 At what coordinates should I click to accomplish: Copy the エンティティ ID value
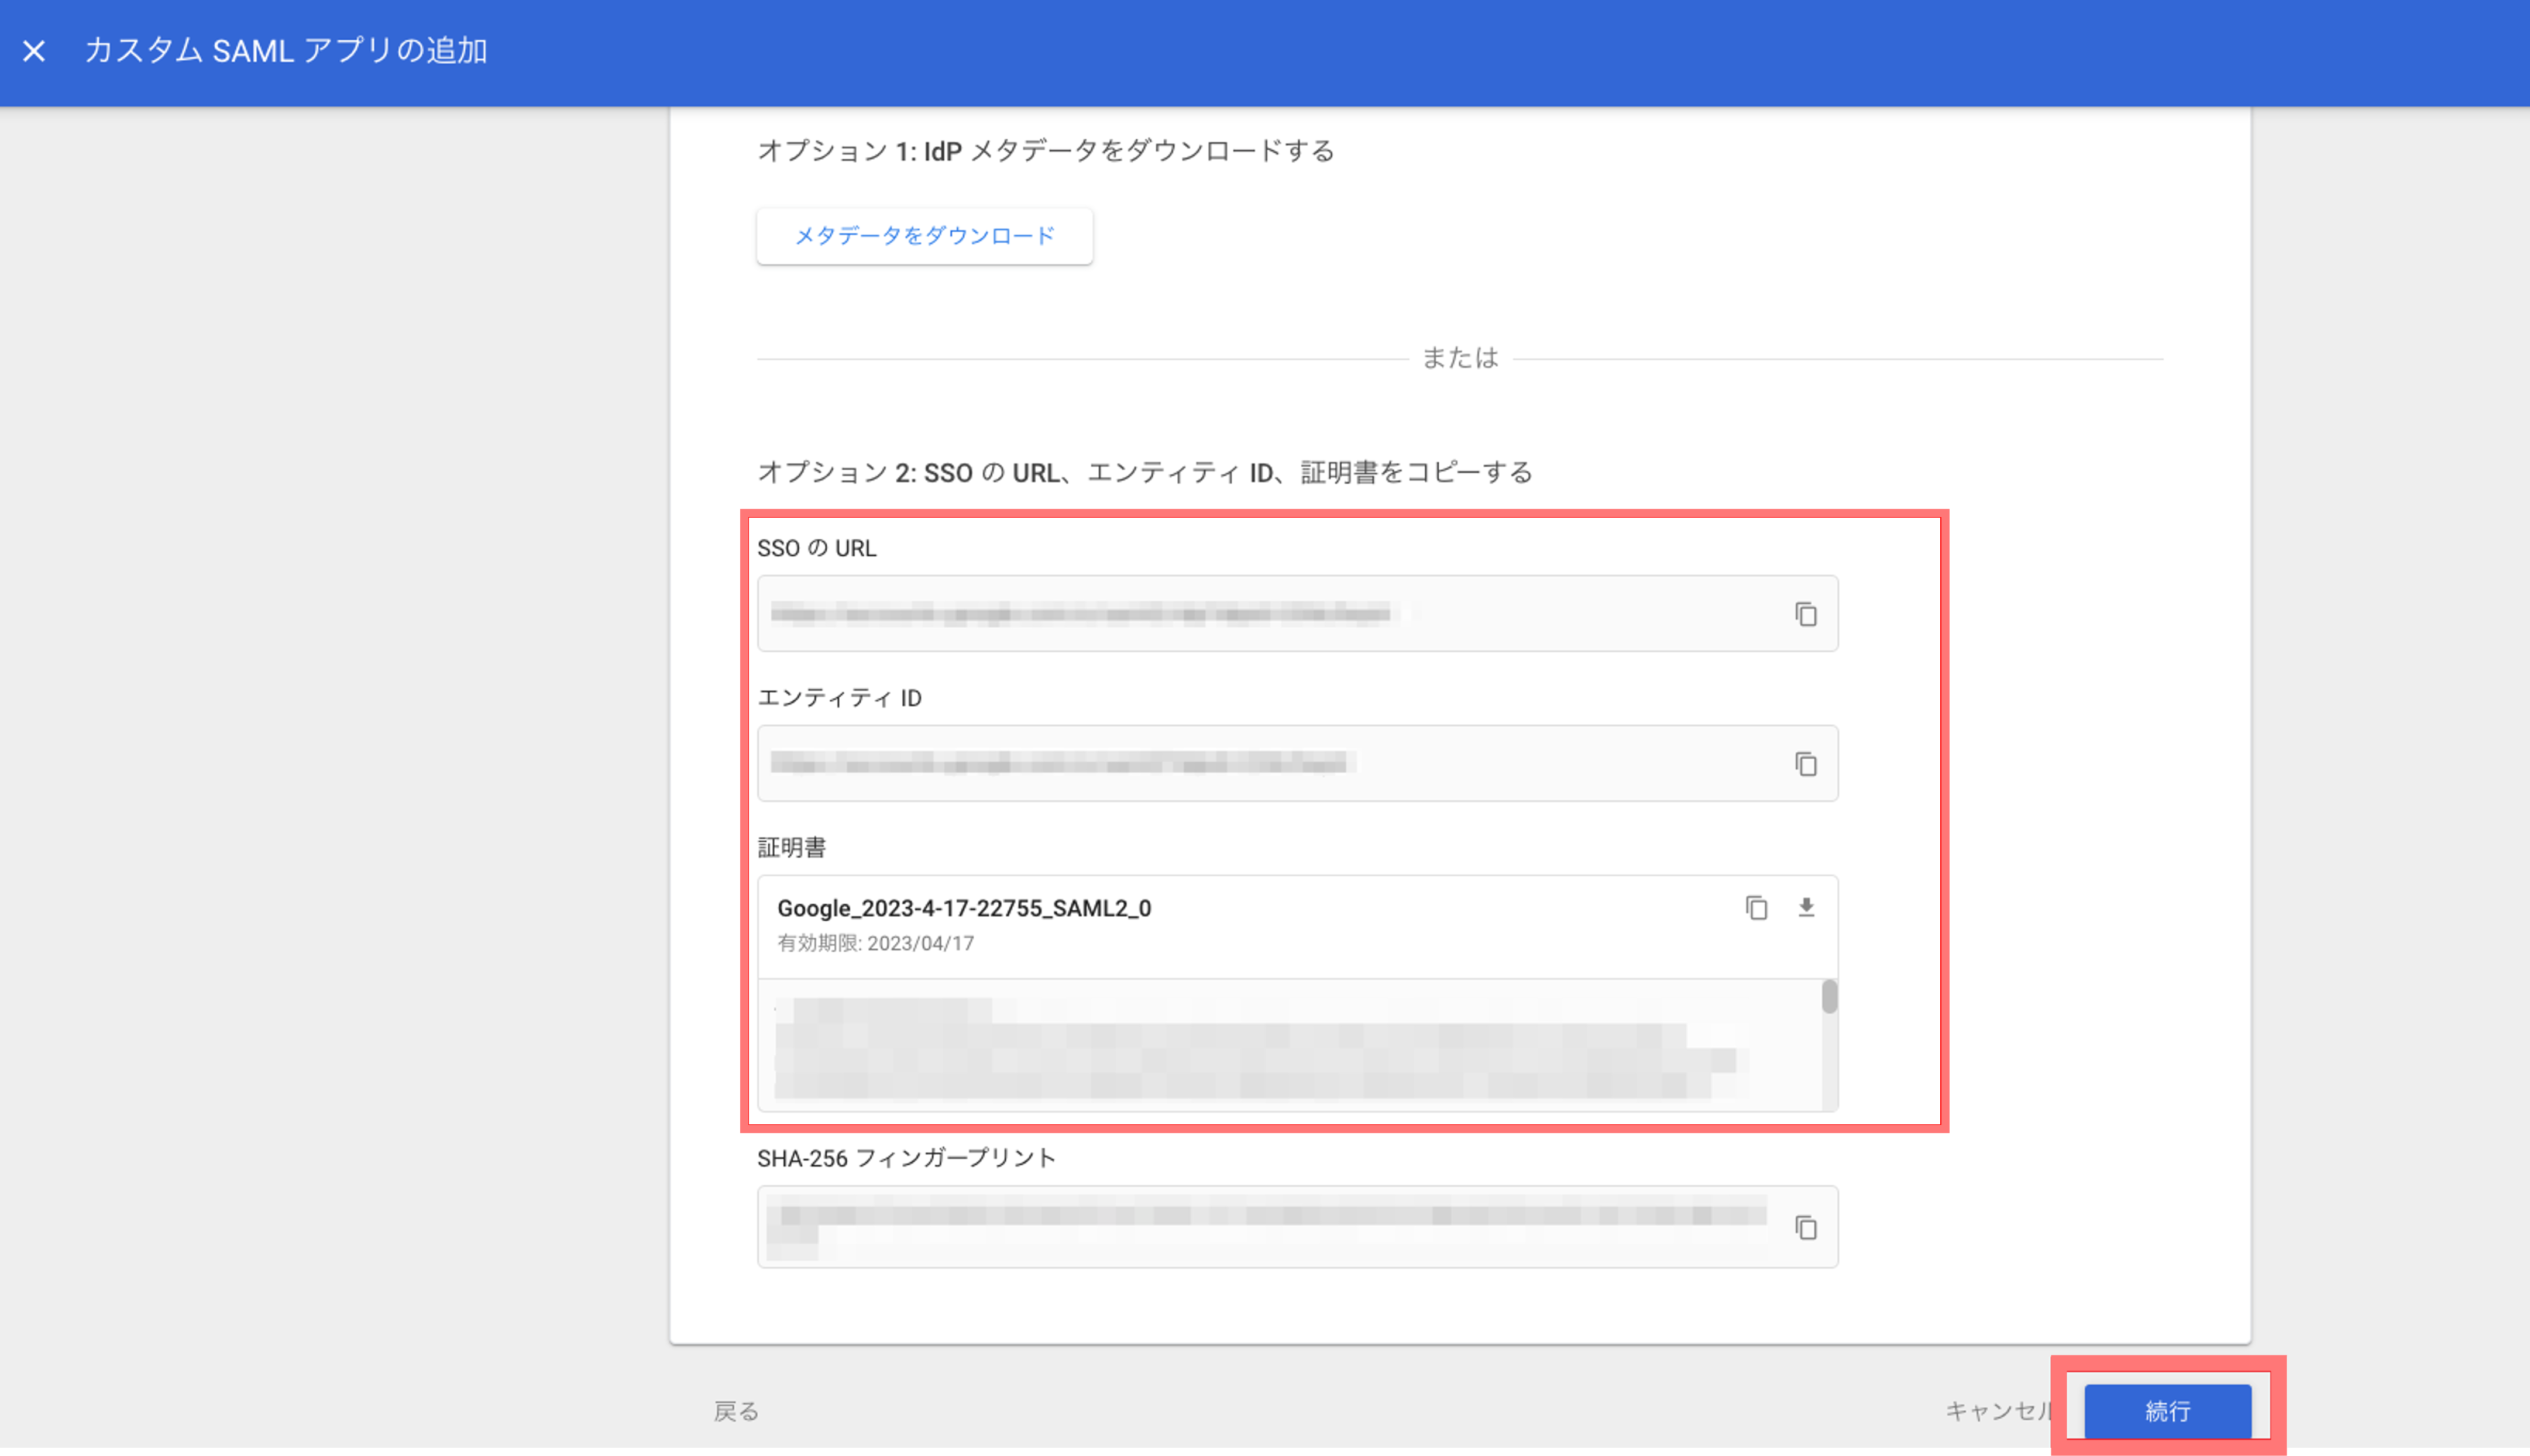(x=1805, y=764)
